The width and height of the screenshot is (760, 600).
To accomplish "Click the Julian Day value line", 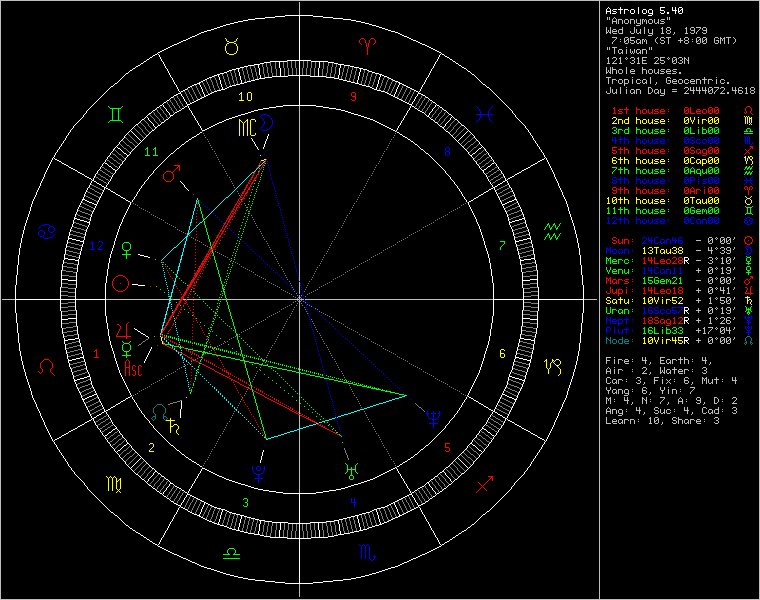I will (680, 91).
